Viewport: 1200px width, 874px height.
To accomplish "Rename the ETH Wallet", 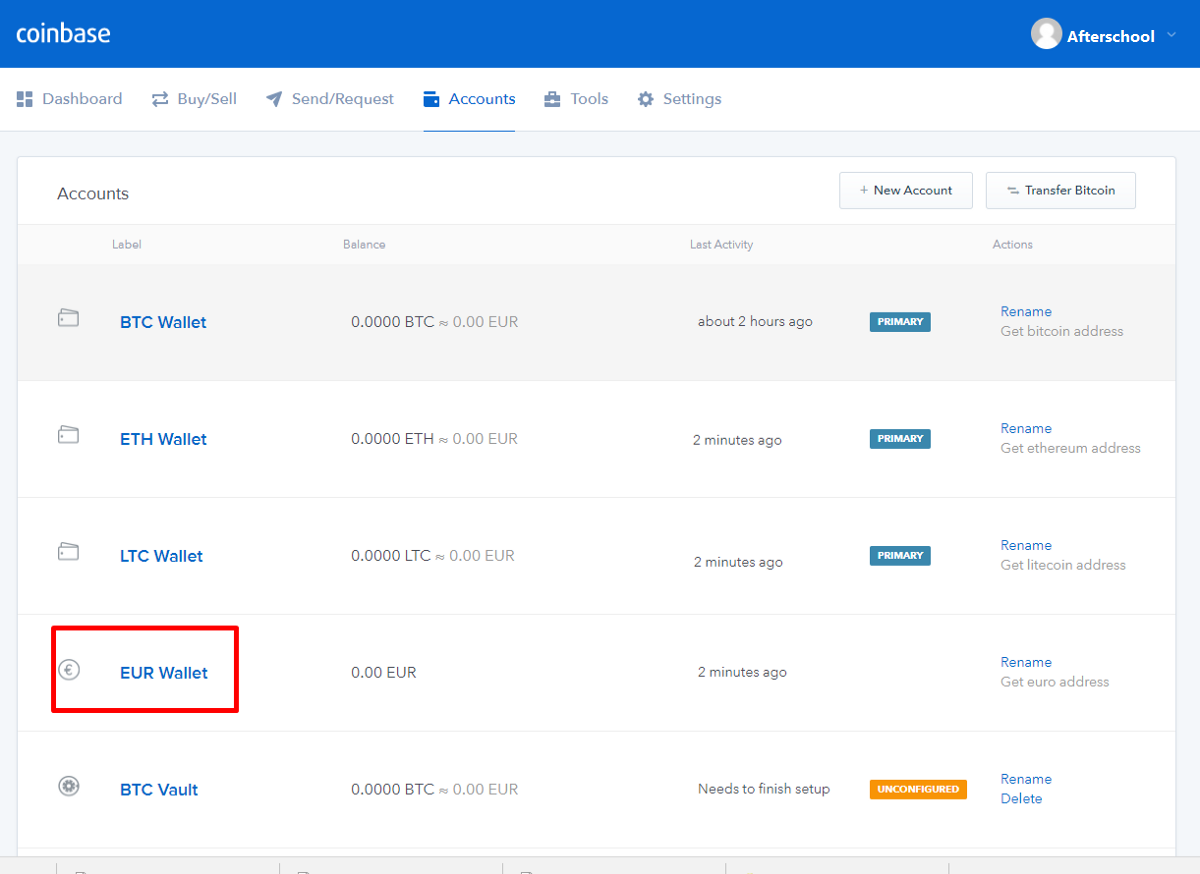I will click(x=1026, y=428).
